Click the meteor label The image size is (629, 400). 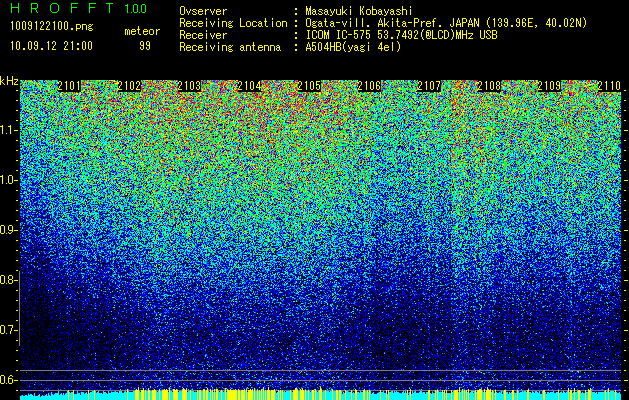click(x=142, y=31)
